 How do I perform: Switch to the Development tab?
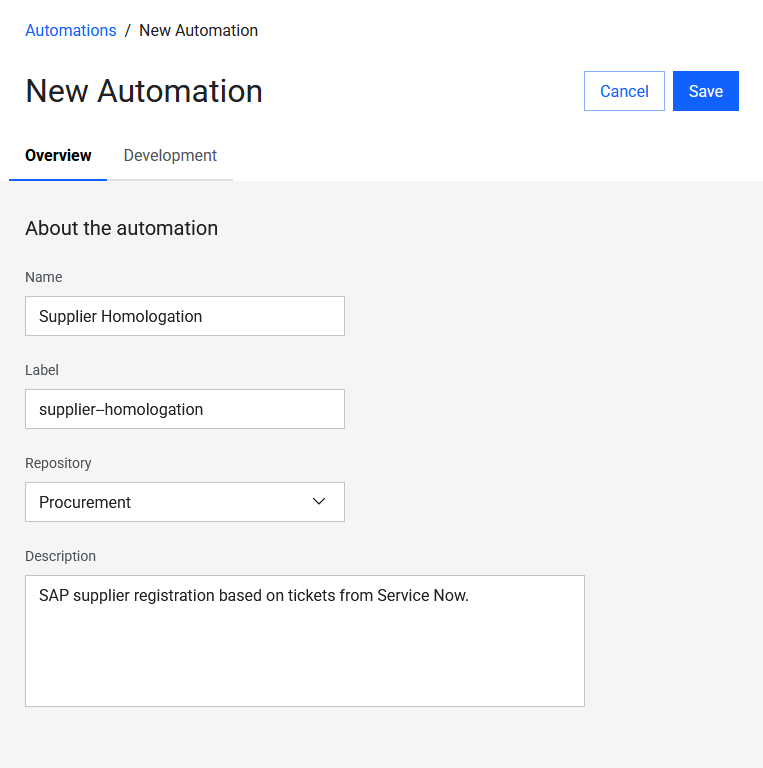click(x=170, y=155)
